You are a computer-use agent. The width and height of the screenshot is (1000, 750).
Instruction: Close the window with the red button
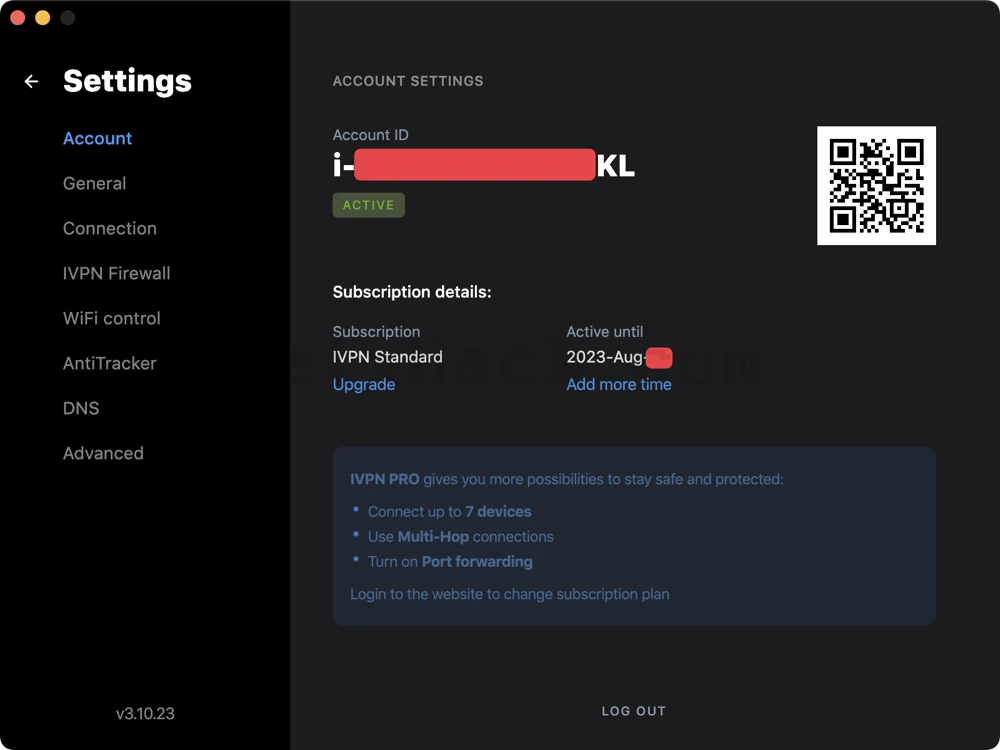[18, 18]
